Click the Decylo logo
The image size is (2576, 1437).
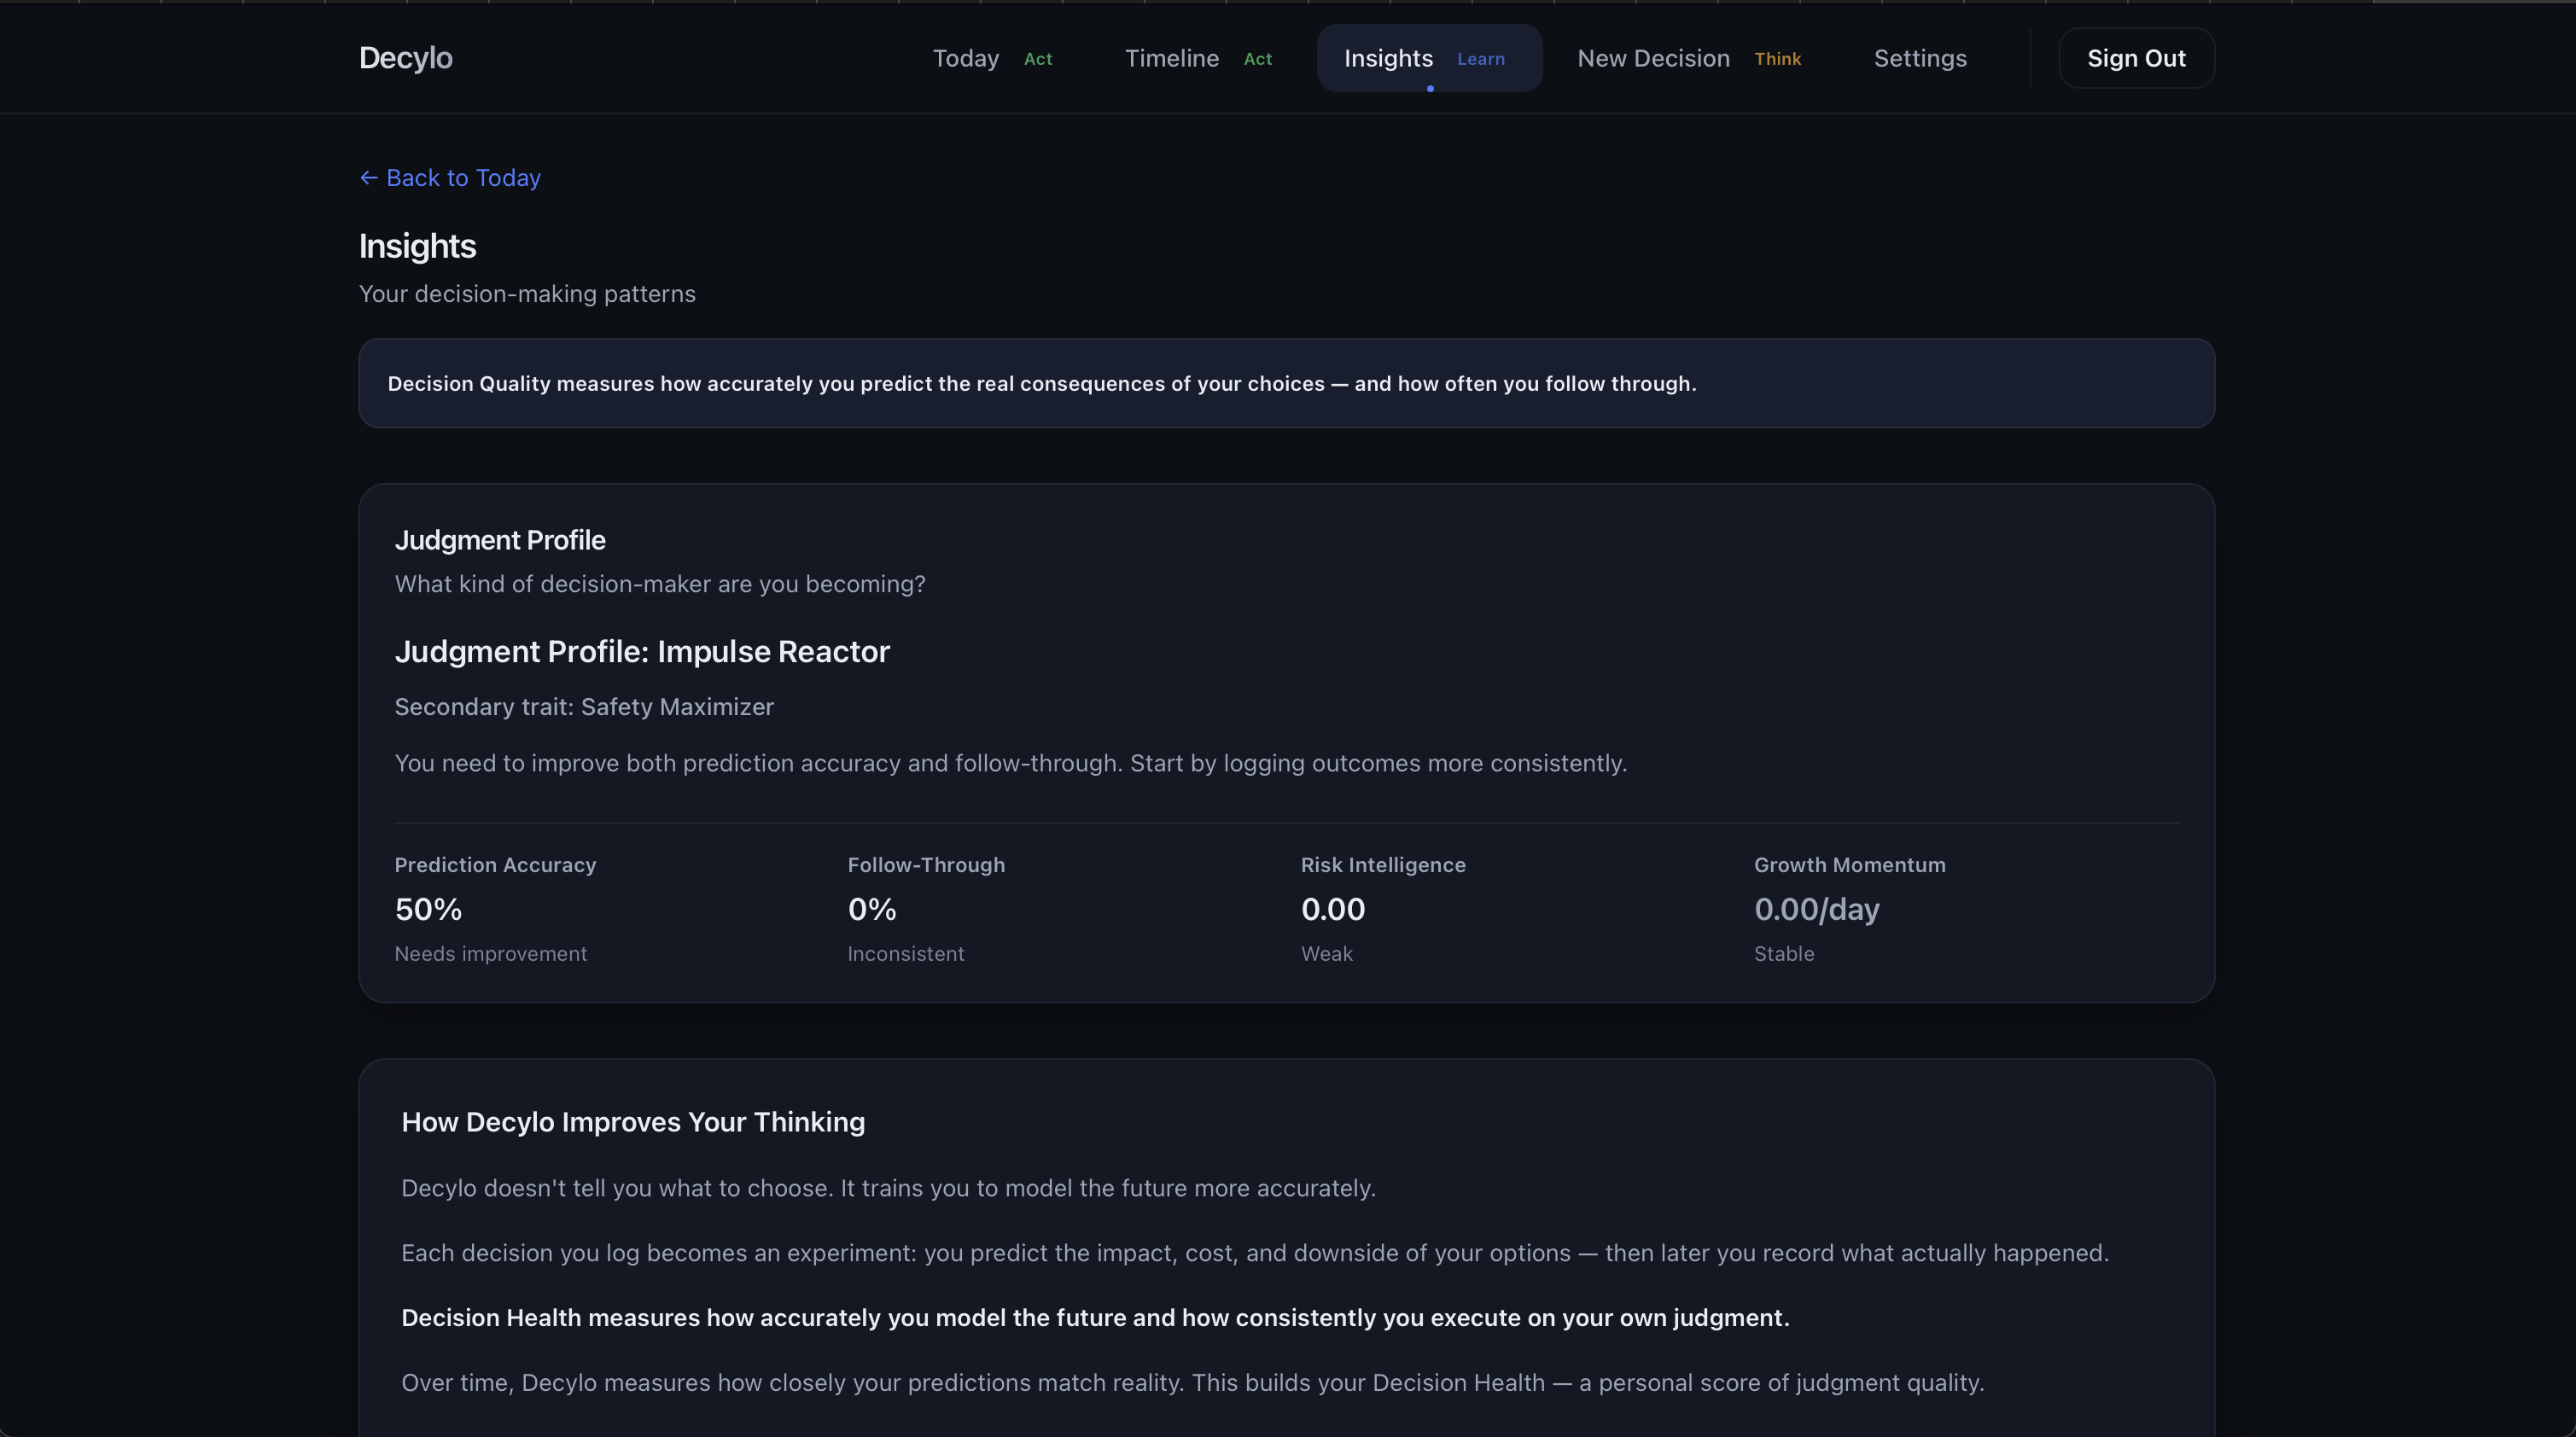point(405,58)
